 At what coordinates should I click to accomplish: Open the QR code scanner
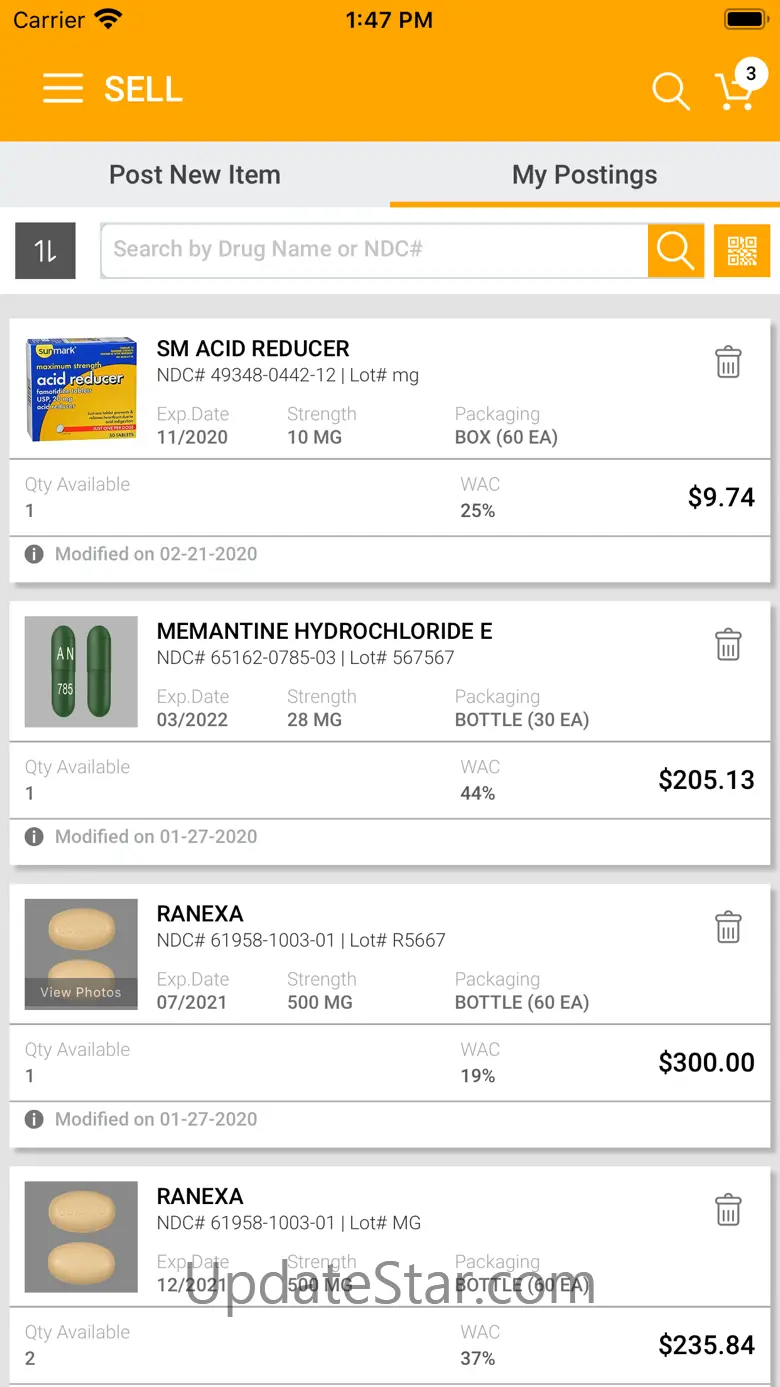pos(742,250)
